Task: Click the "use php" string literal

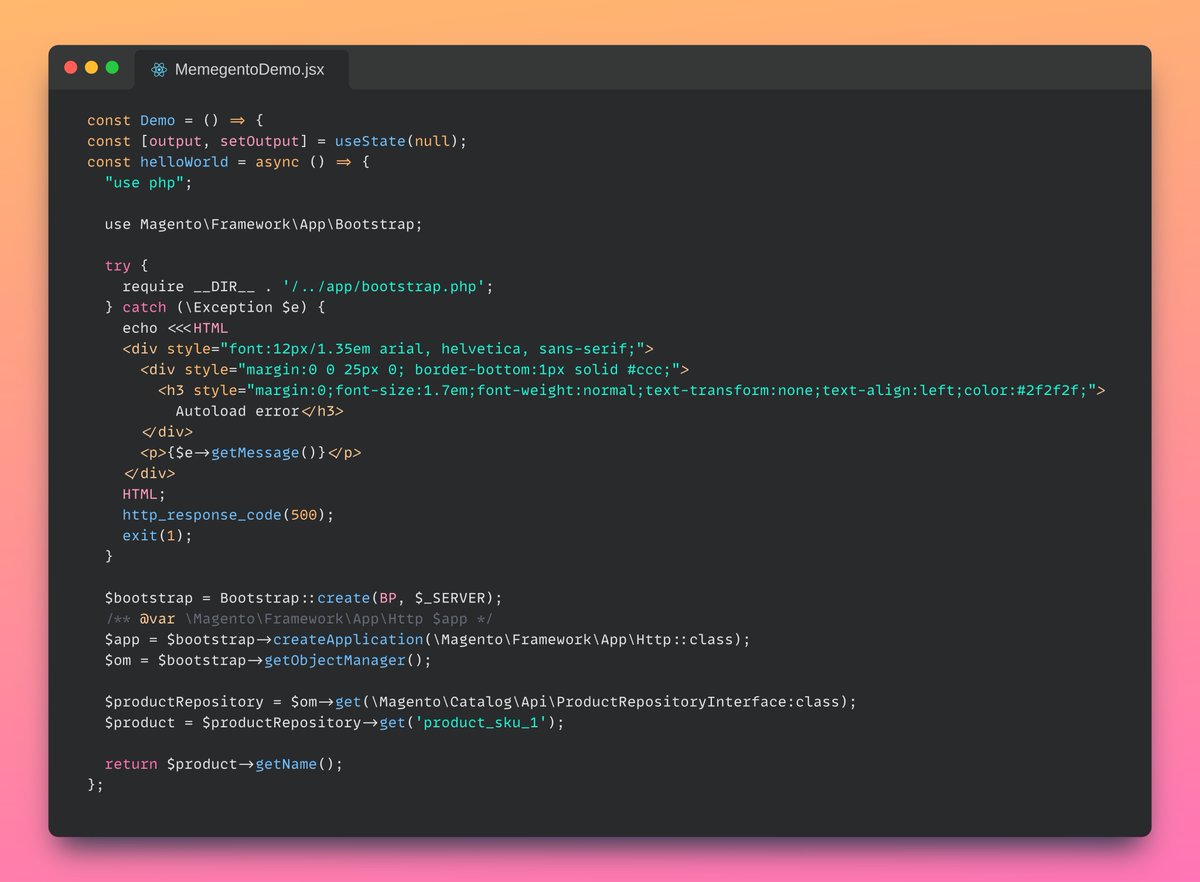Action: 144,183
